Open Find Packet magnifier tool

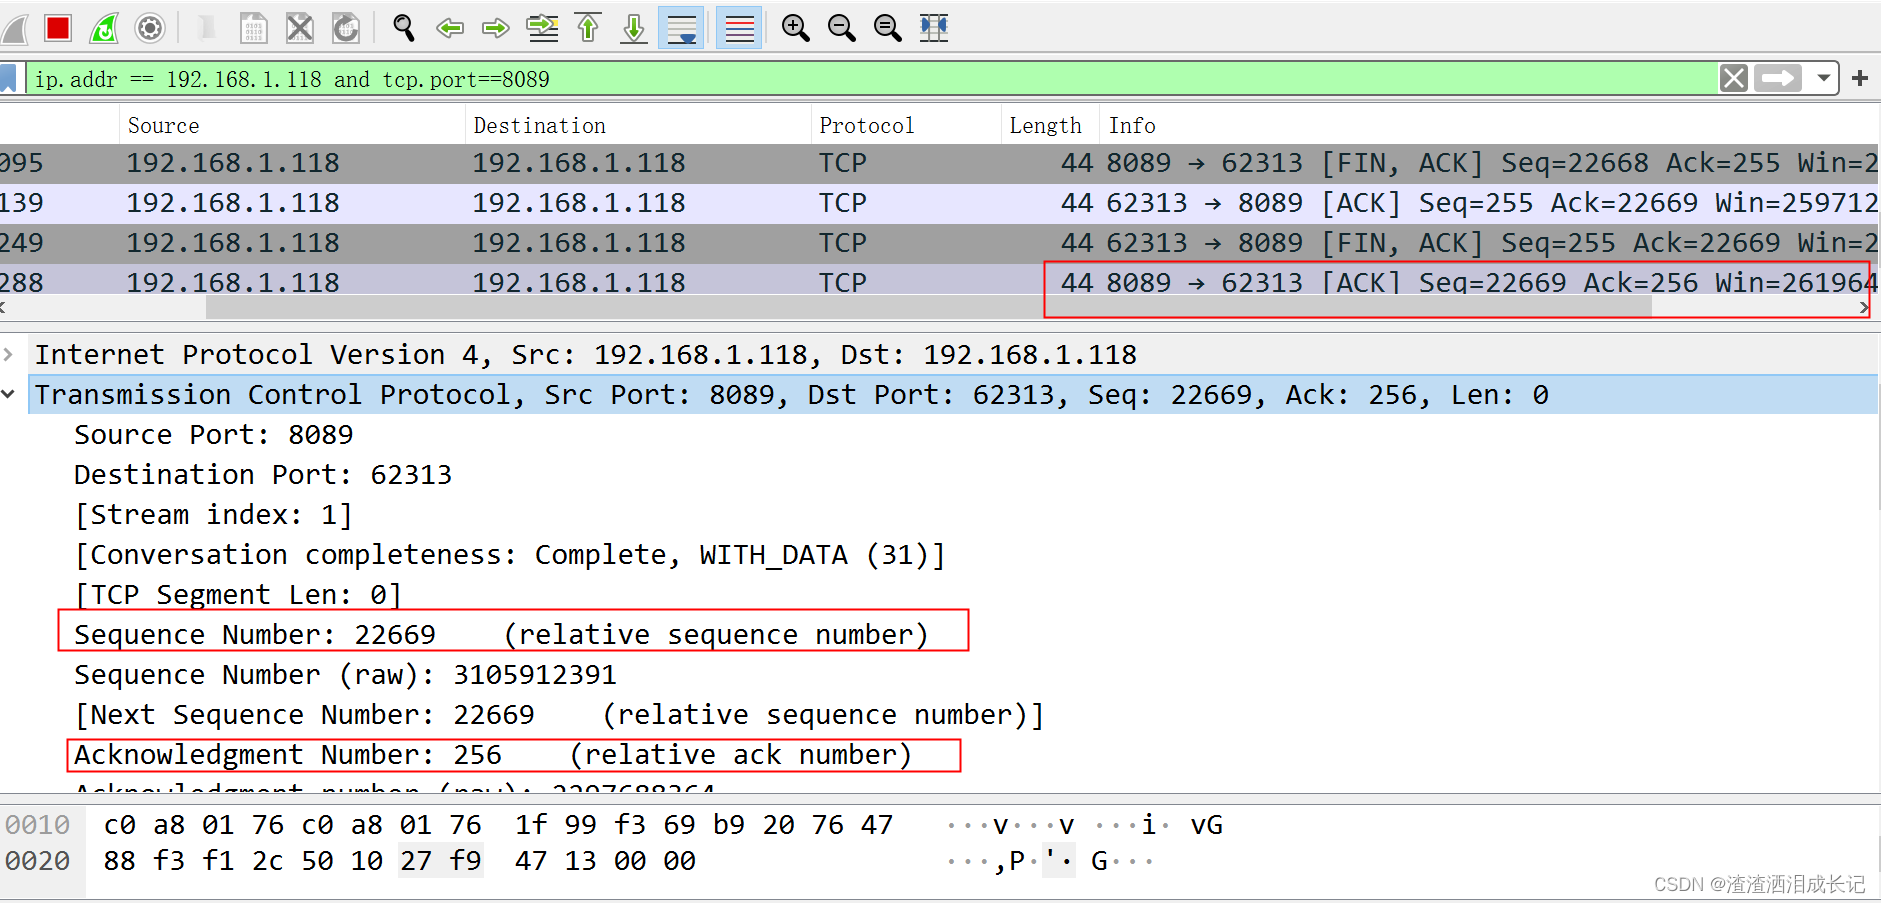point(404,28)
